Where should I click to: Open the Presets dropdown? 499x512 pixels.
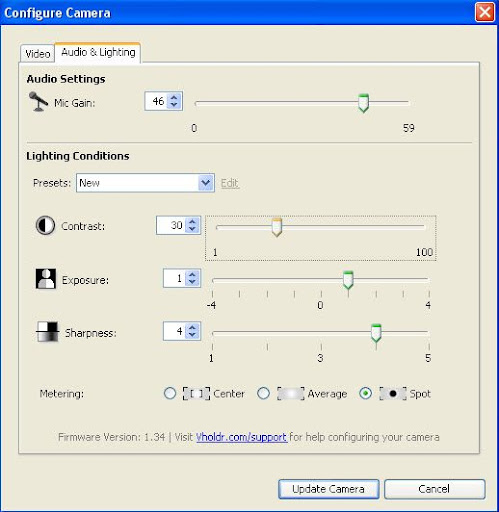pyautogui.click(x=206, y=183)
